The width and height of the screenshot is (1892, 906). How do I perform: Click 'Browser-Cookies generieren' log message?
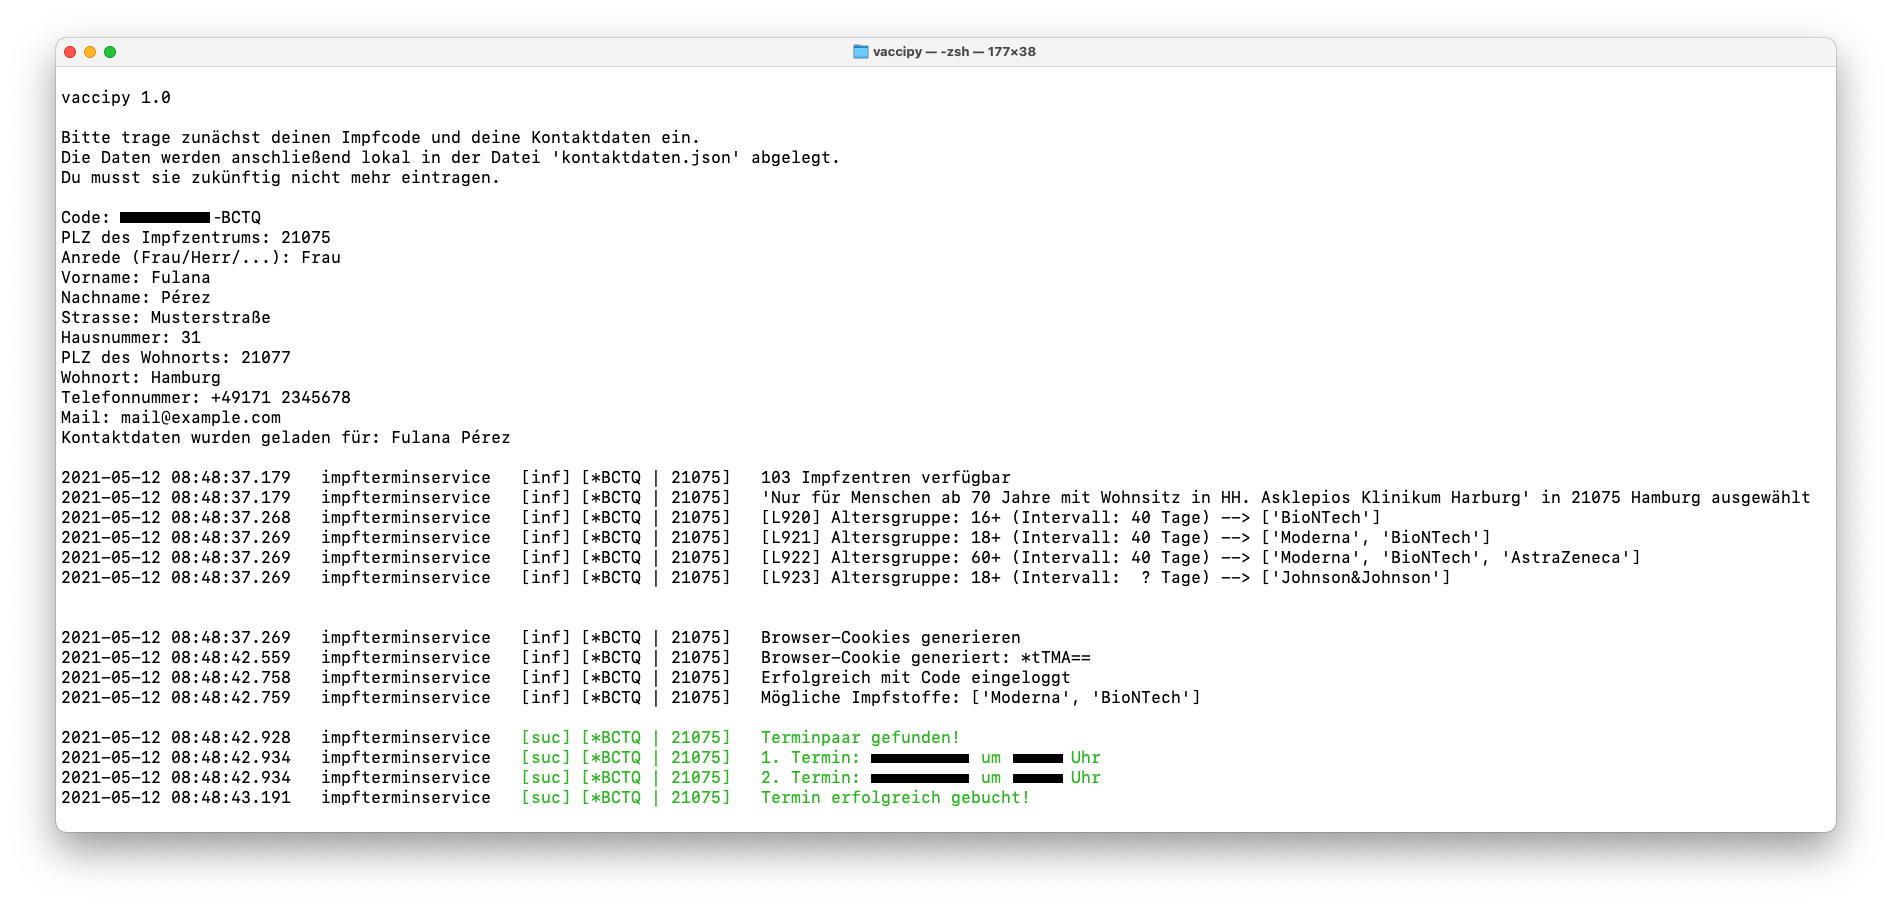coord(891,638)
